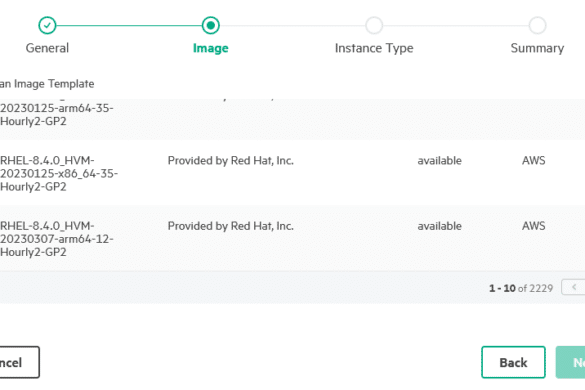Select the Summary step label
585x390 pixels.
click(x=538, y=48)
